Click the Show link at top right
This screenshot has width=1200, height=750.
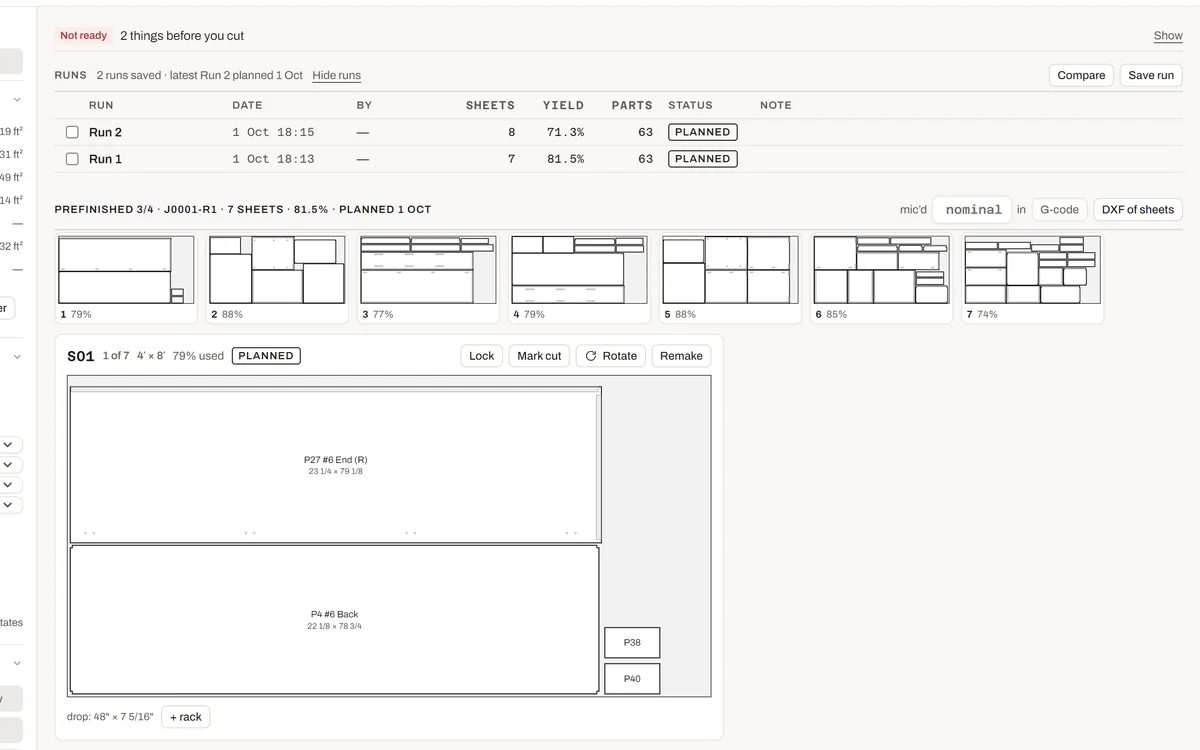(x=1168, y=36)
